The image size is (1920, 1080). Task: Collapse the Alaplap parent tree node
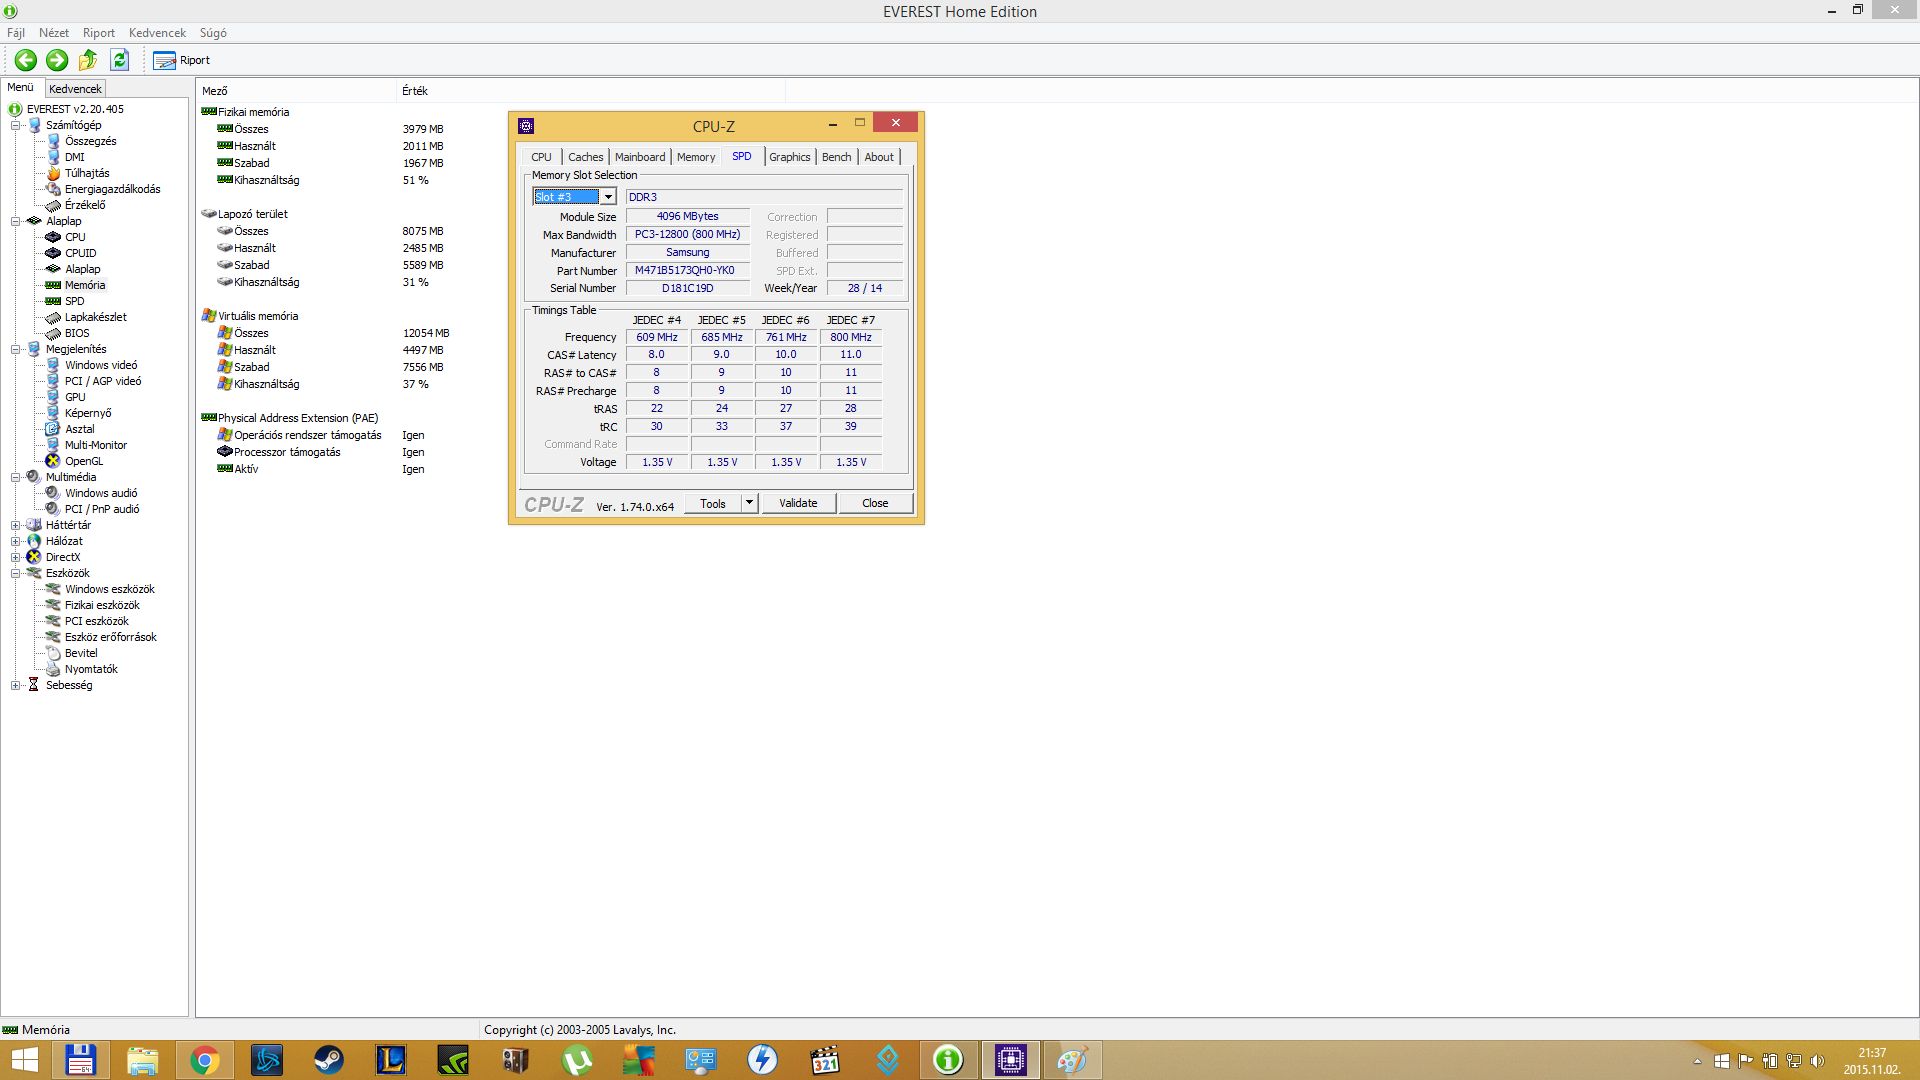tap(16, 221)
